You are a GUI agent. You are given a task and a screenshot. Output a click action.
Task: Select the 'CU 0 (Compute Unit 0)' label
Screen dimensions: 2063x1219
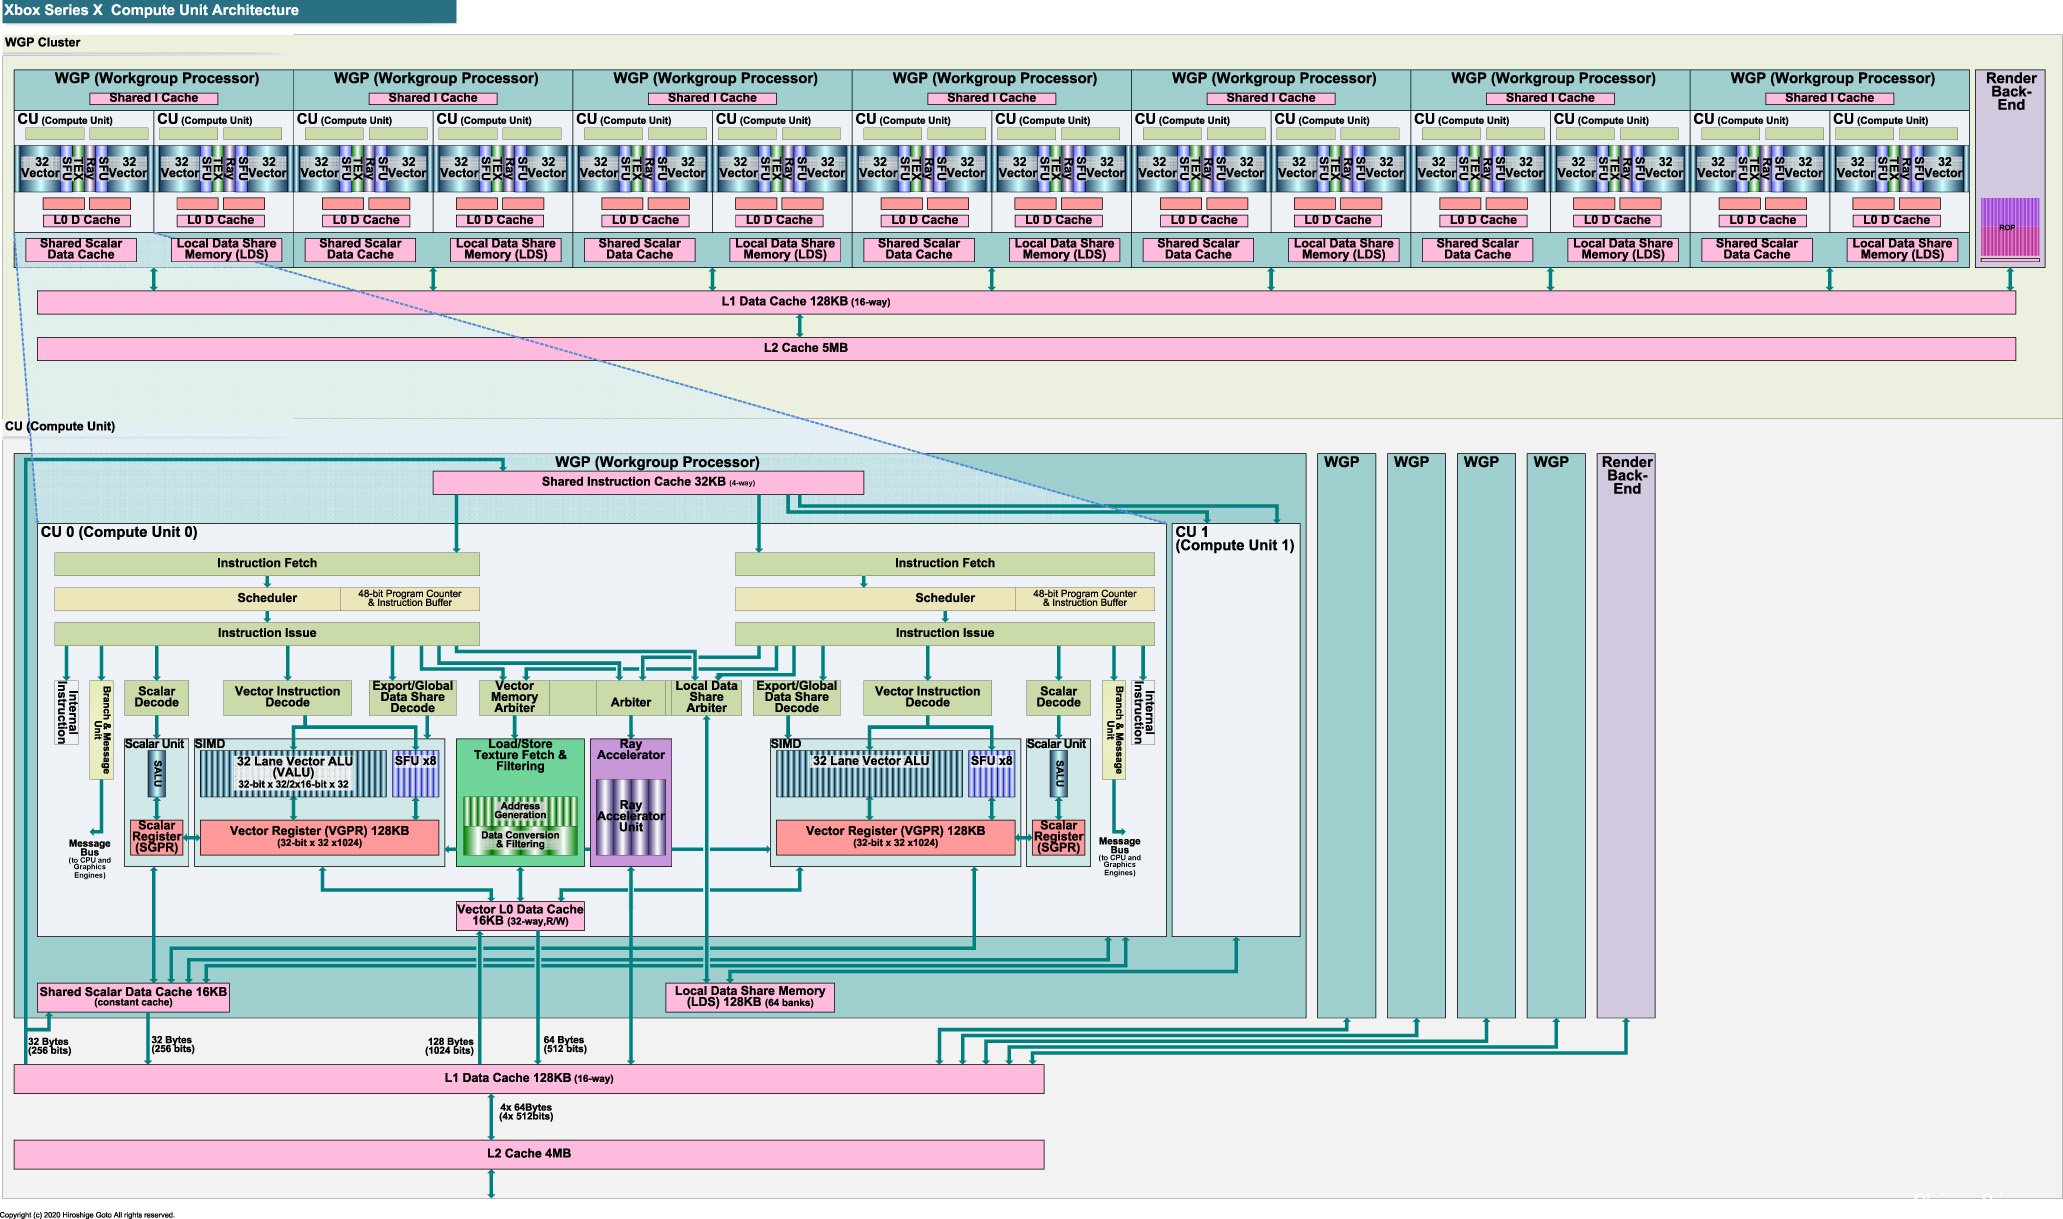(x=118, y=532)
